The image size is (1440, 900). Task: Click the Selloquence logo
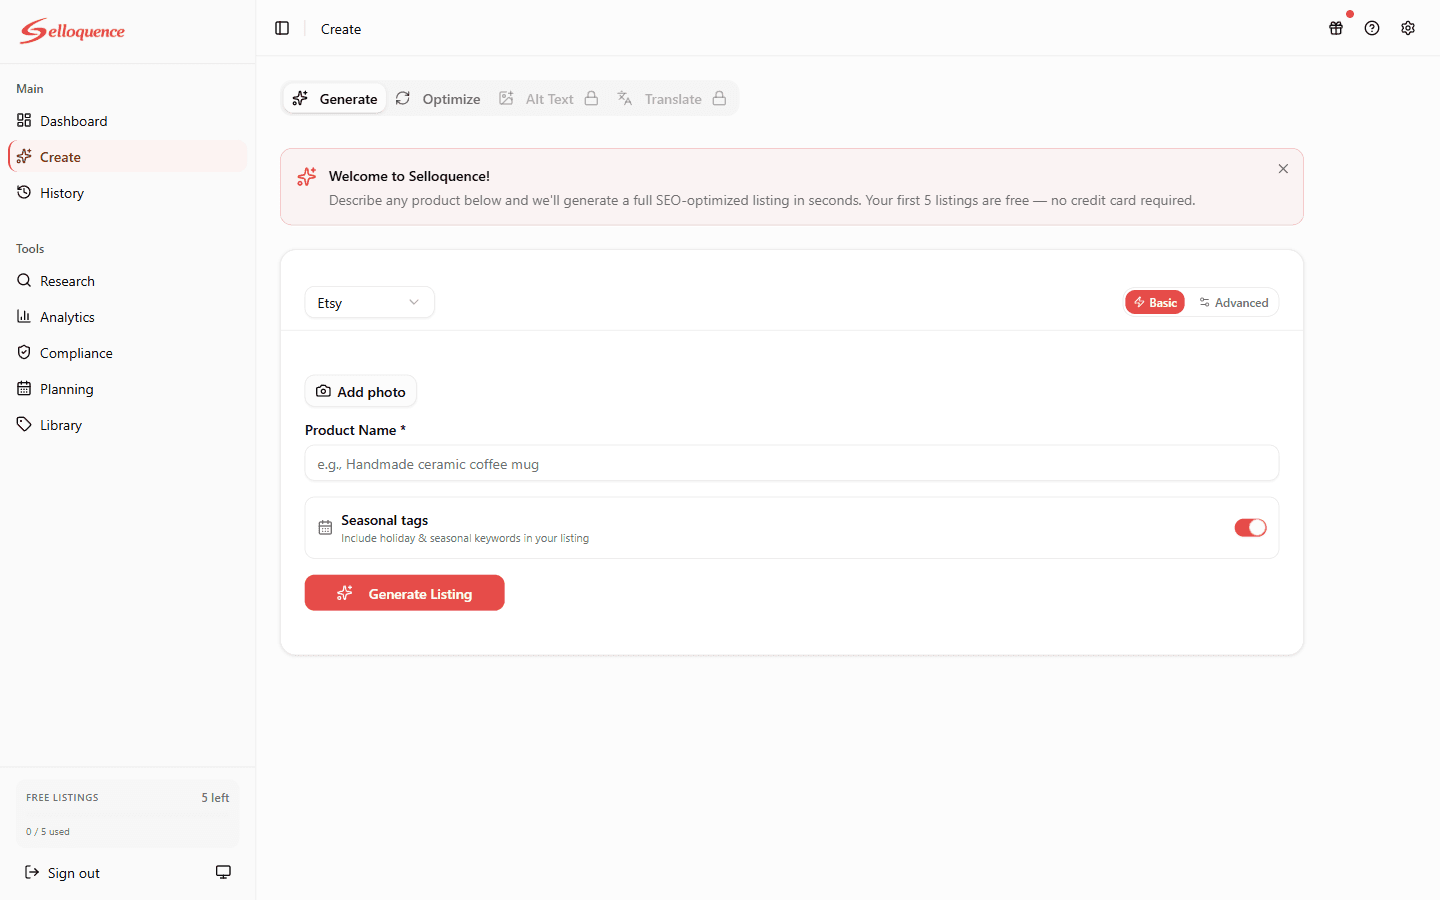click(72, 30)
